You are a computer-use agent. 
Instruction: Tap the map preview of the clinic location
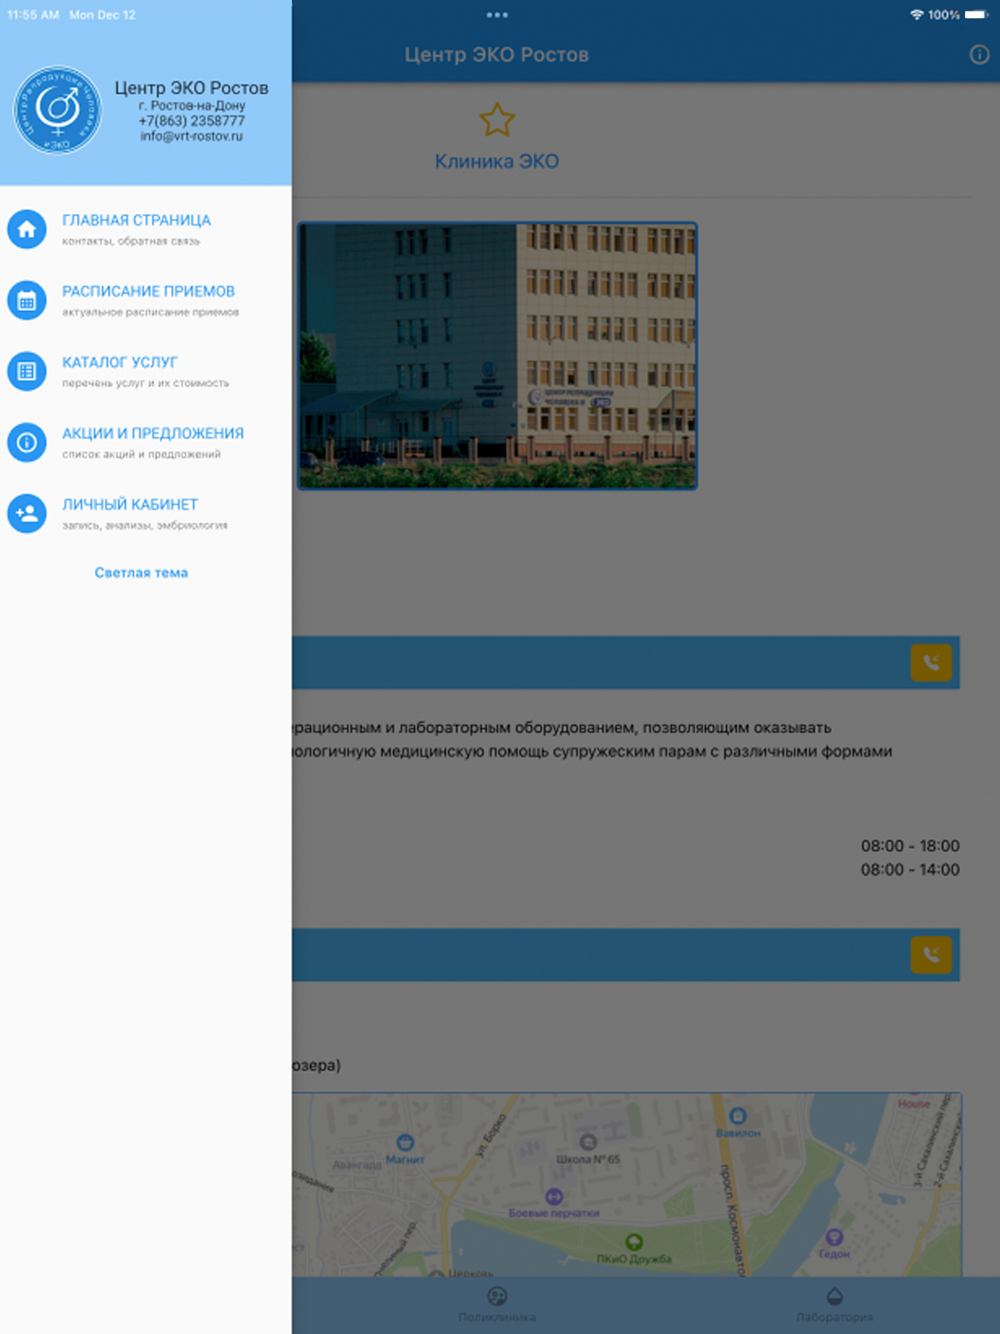(x=626, y=1185)
